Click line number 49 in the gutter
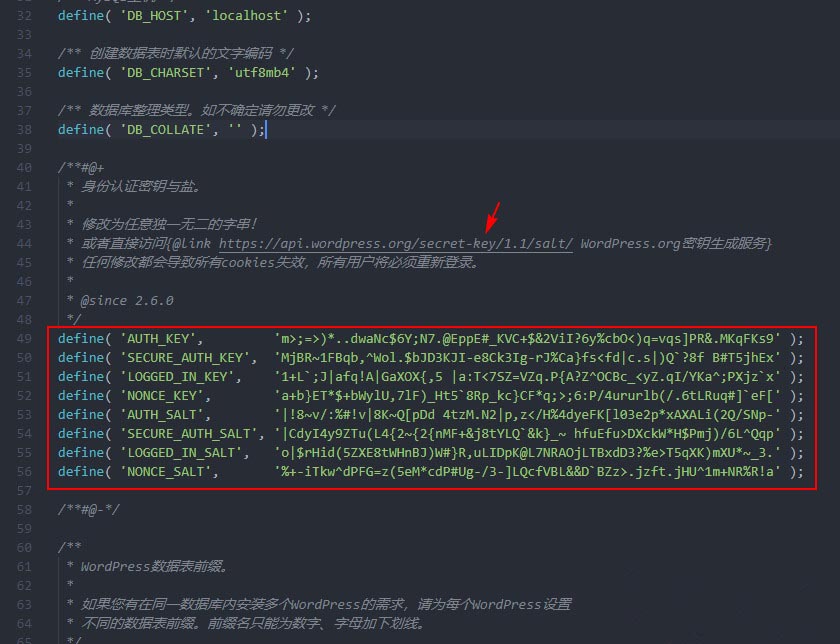The width and height of the screenshot is (840, 644). click(x=25, y=338)
